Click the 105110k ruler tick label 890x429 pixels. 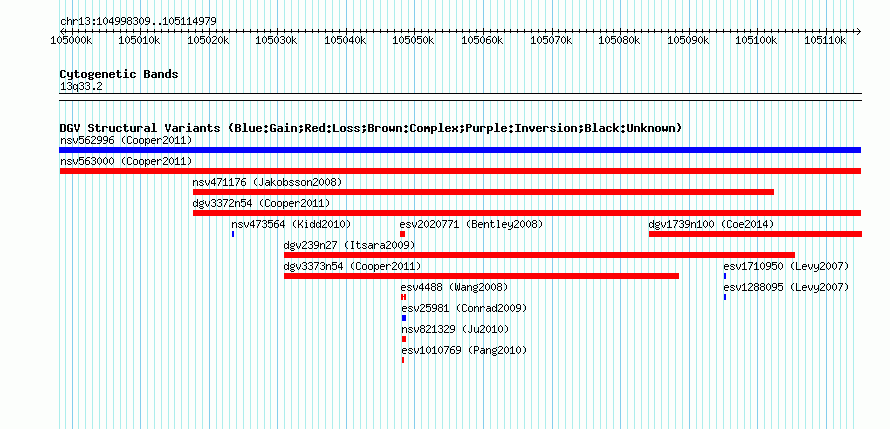pyautogui.click(x=826, y=40)
